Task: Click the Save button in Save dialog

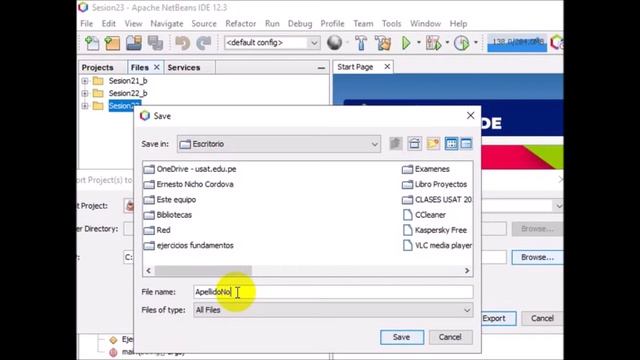Action: pos(402,337)
